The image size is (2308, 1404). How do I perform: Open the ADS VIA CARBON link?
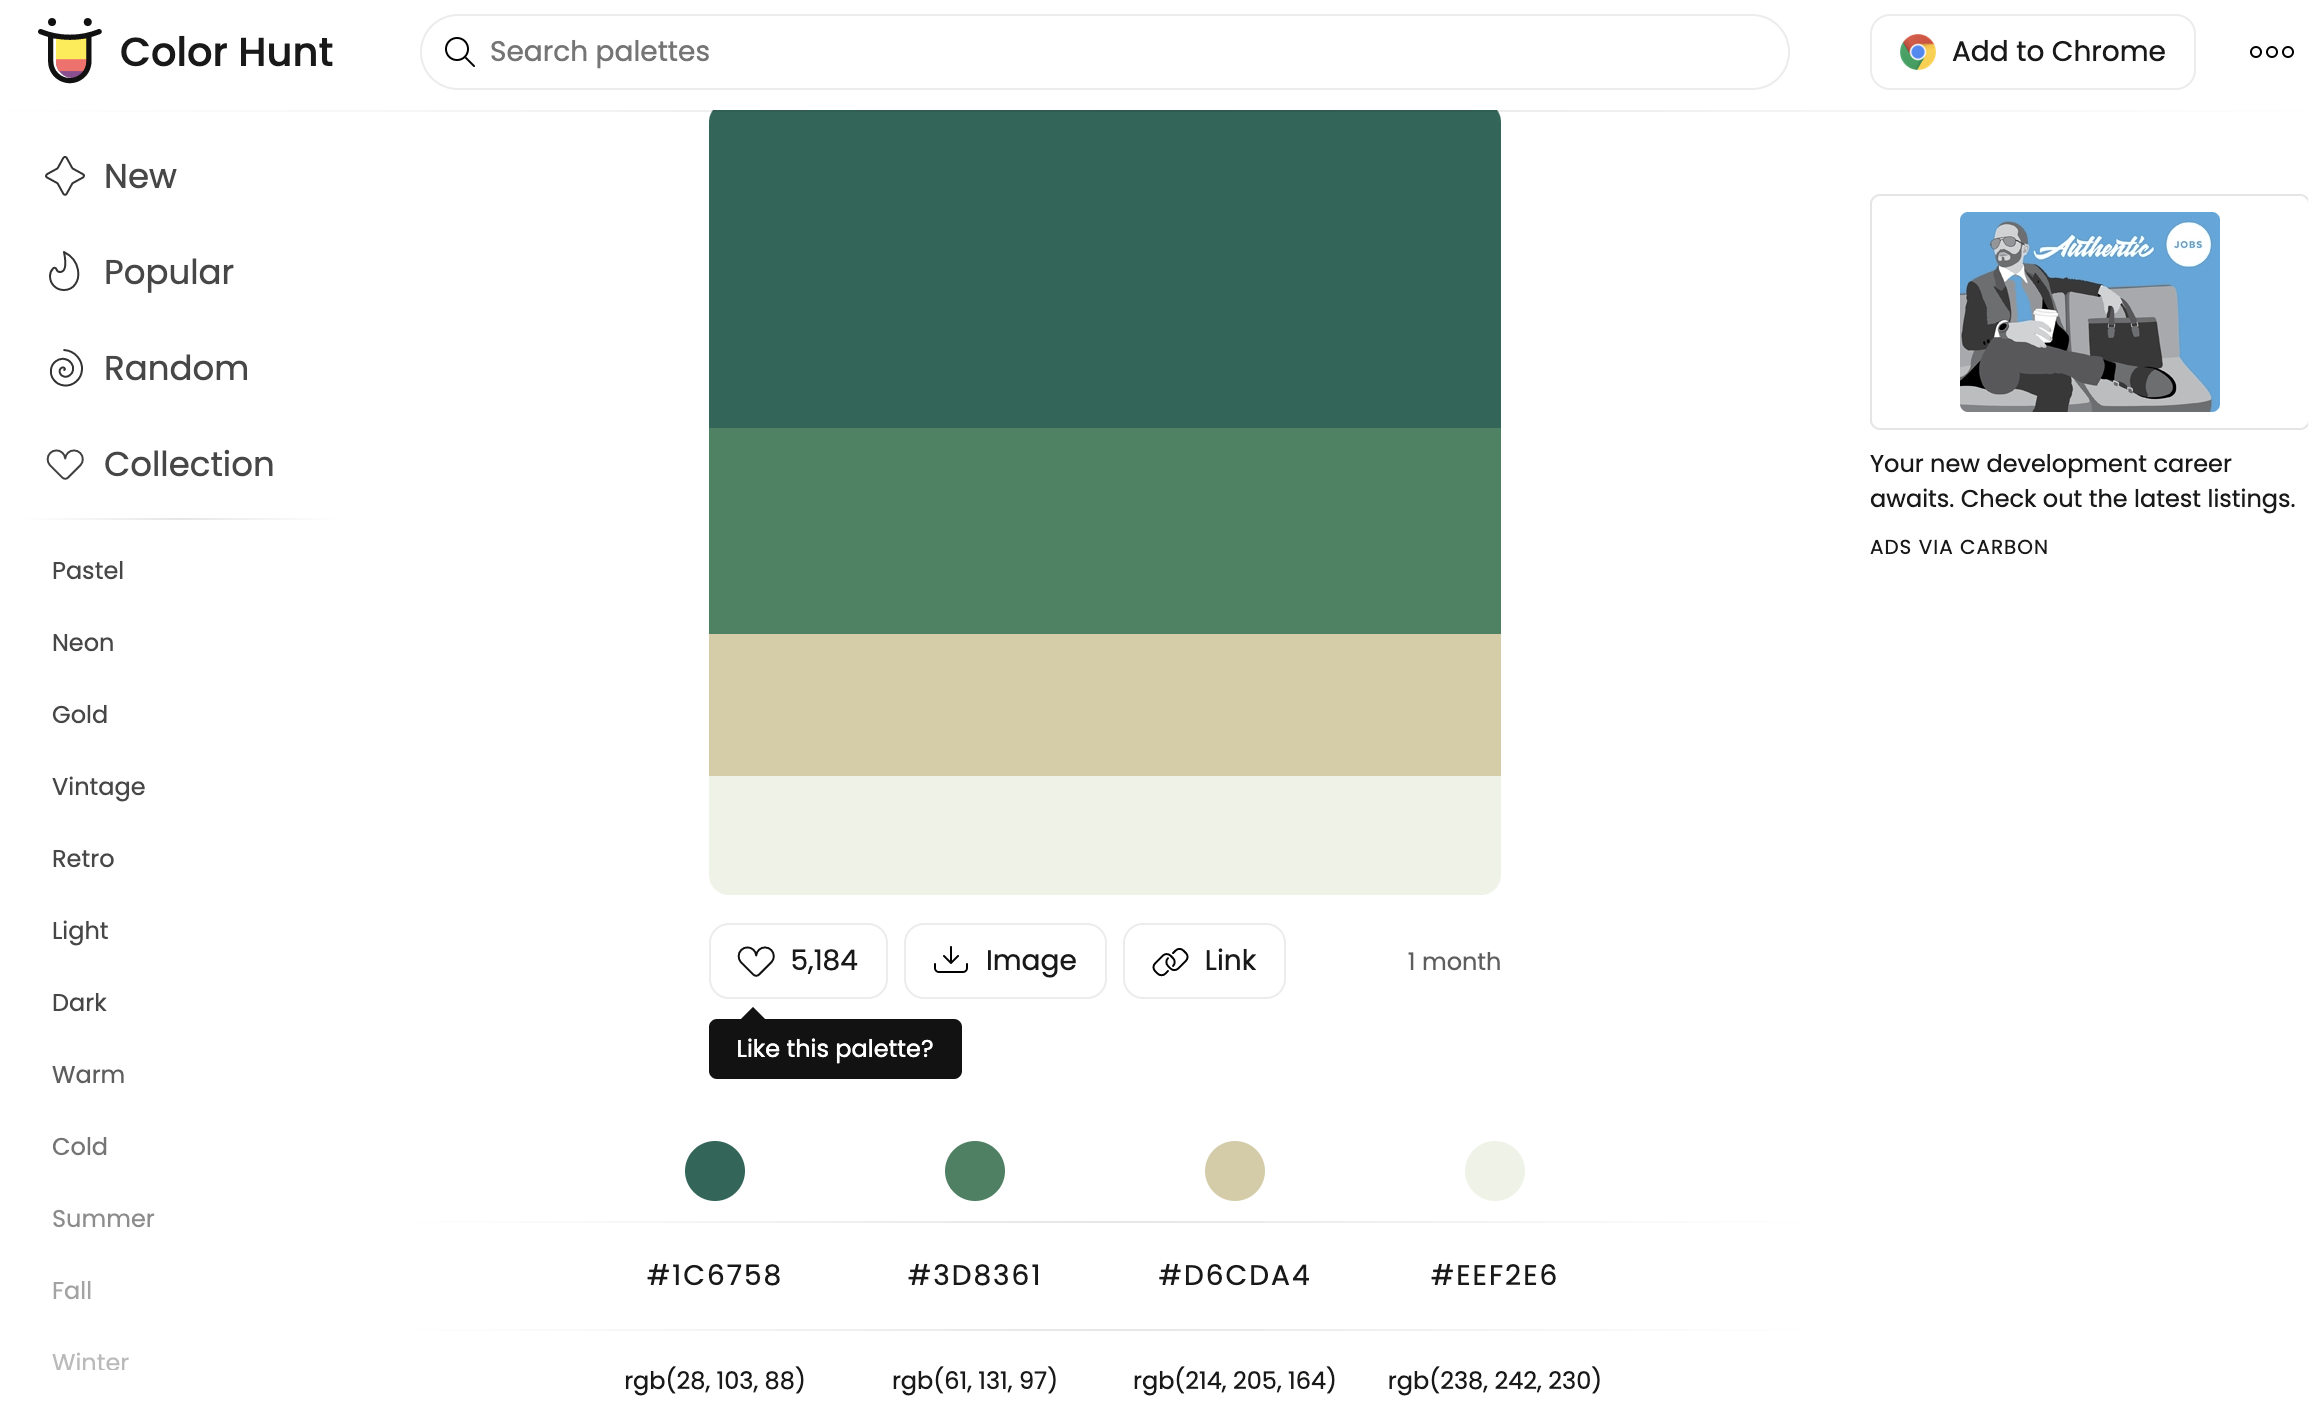(1959, 547)
